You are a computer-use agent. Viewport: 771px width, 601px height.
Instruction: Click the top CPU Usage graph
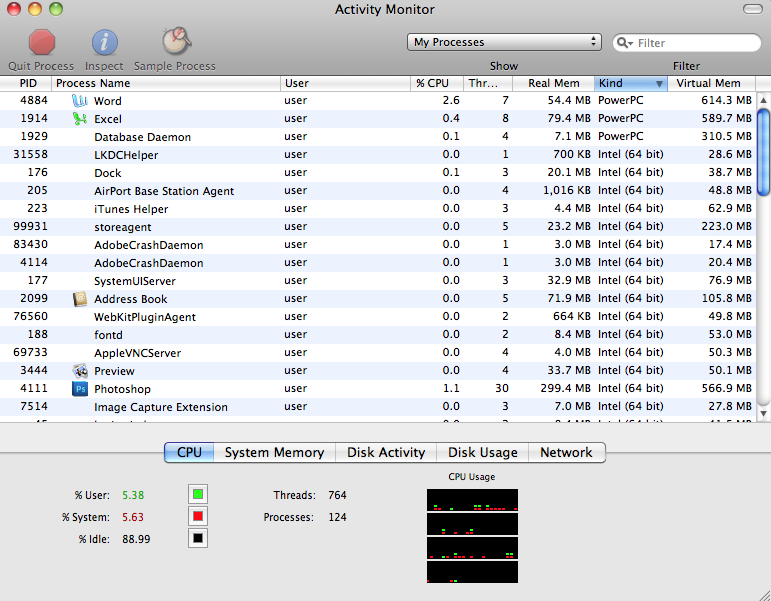click(x=472, y=500)
